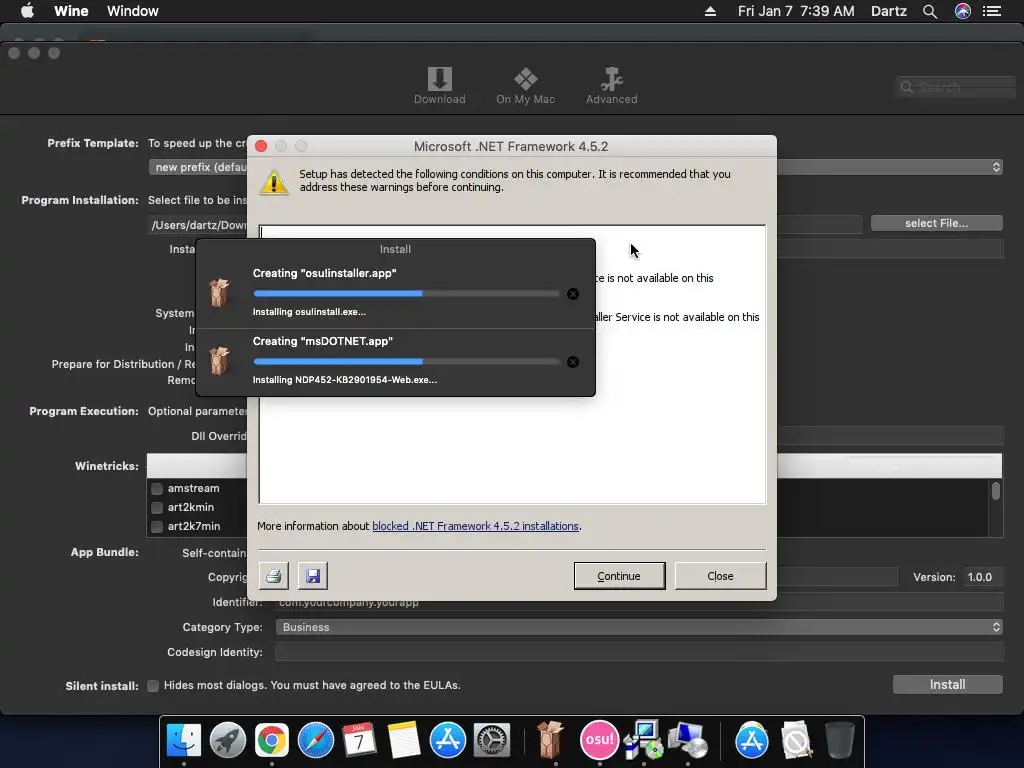This screenshot has width=1024, height=768.
Task: Open blocked .NET Framework 4.5.2 installations link
Action: click(x=475, y=526)
